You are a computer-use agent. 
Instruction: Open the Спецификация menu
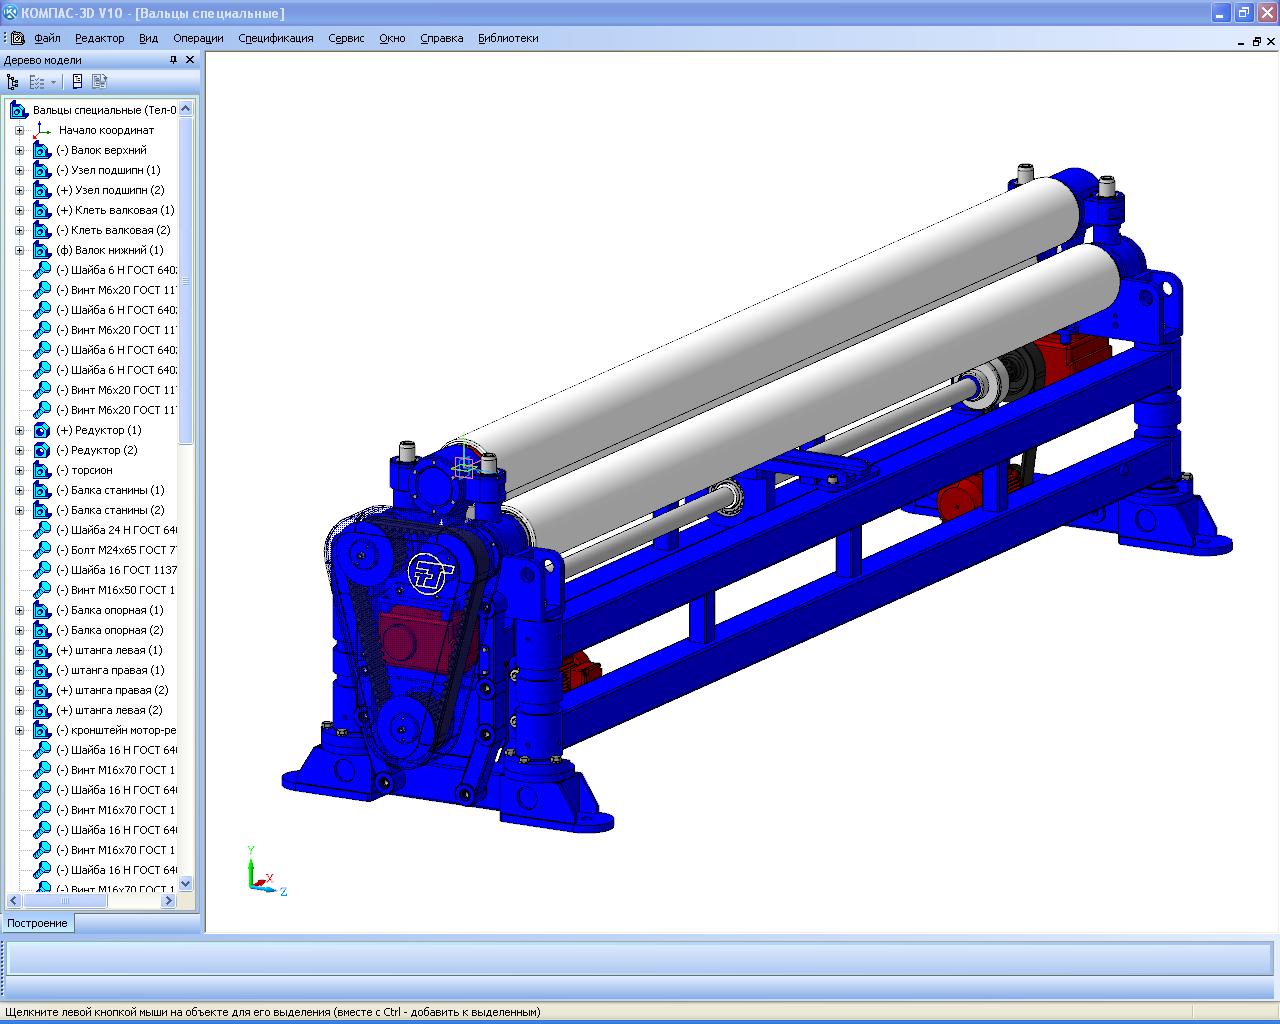(x=276, y=38)
